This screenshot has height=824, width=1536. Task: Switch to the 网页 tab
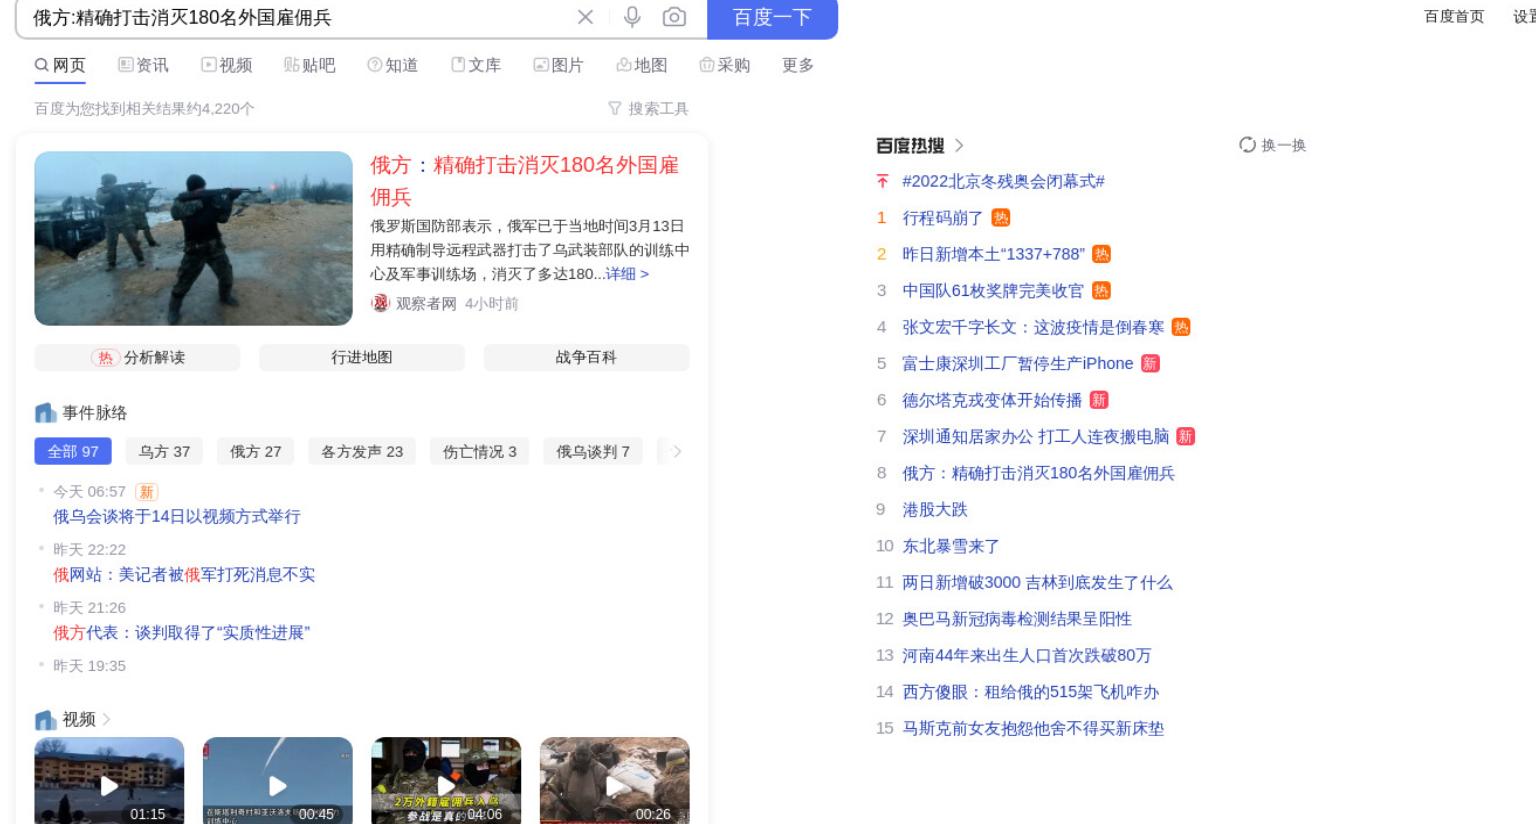coord(60,65)
